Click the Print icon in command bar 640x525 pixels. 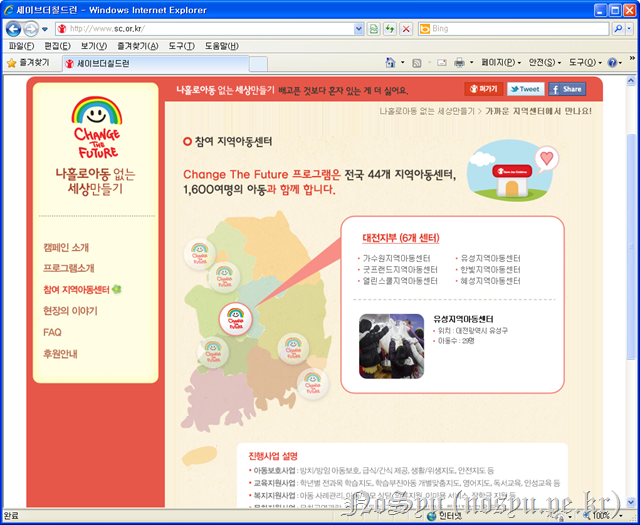459,62
